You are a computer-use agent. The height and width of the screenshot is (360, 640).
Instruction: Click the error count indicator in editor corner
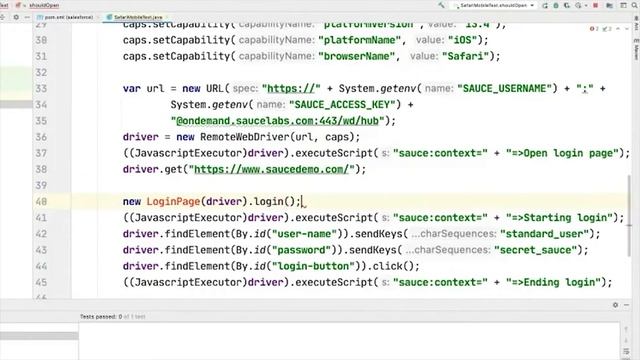[x=594, y=29]
